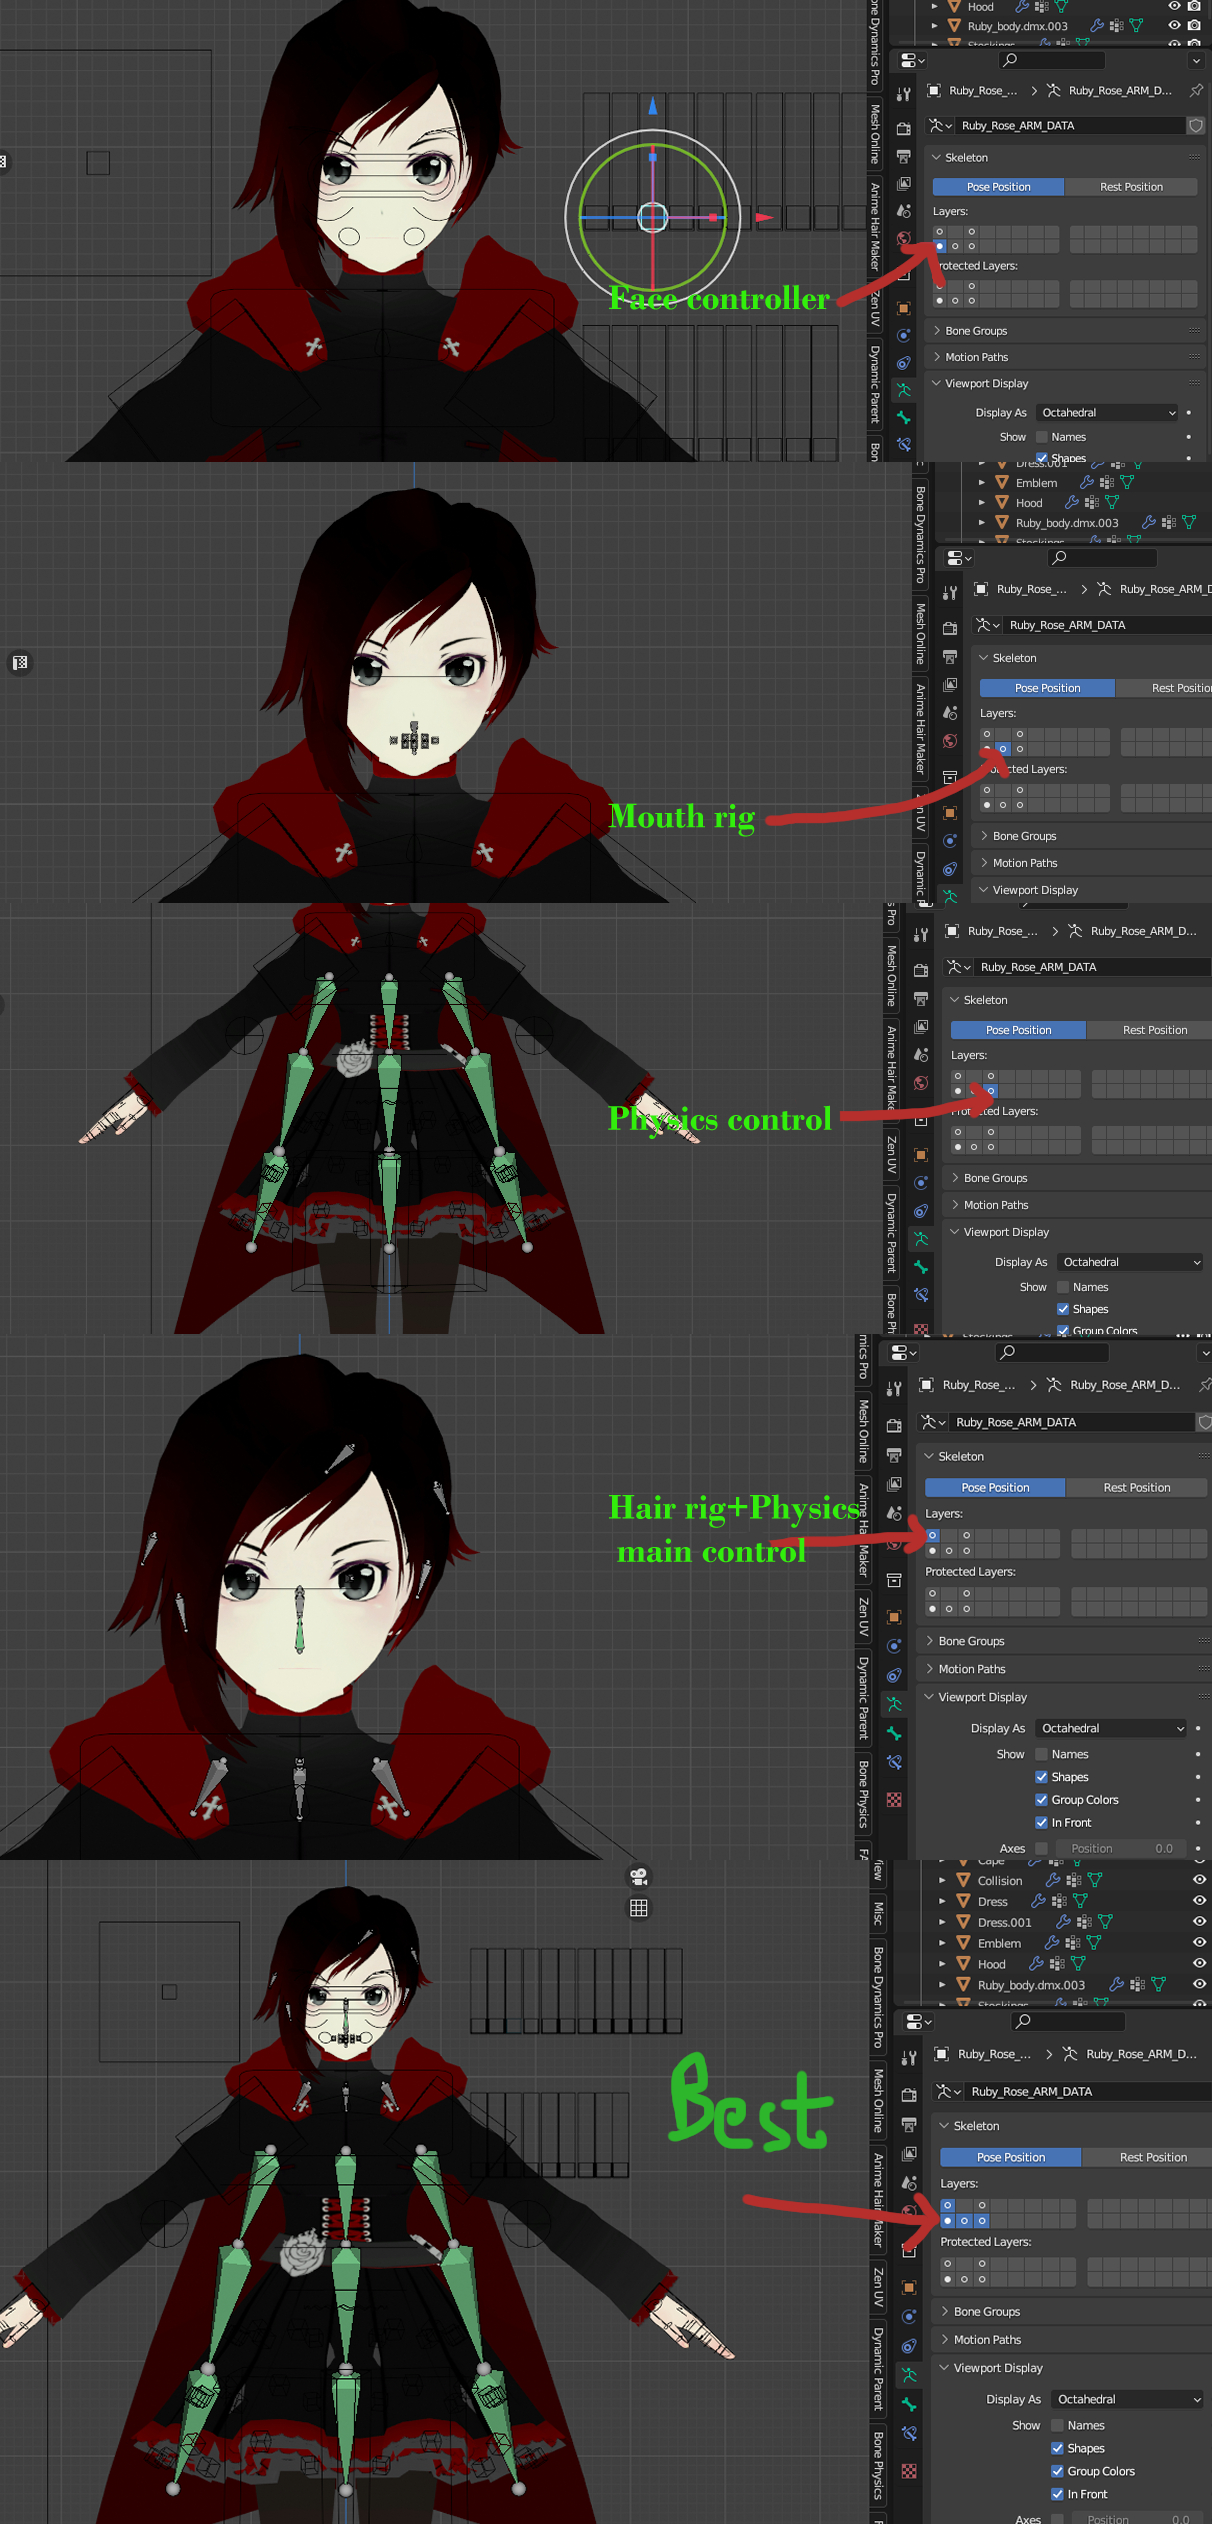Open editor type dropdown in Best properties header
1212x2524 pixels.
(x=916, y=2021)
